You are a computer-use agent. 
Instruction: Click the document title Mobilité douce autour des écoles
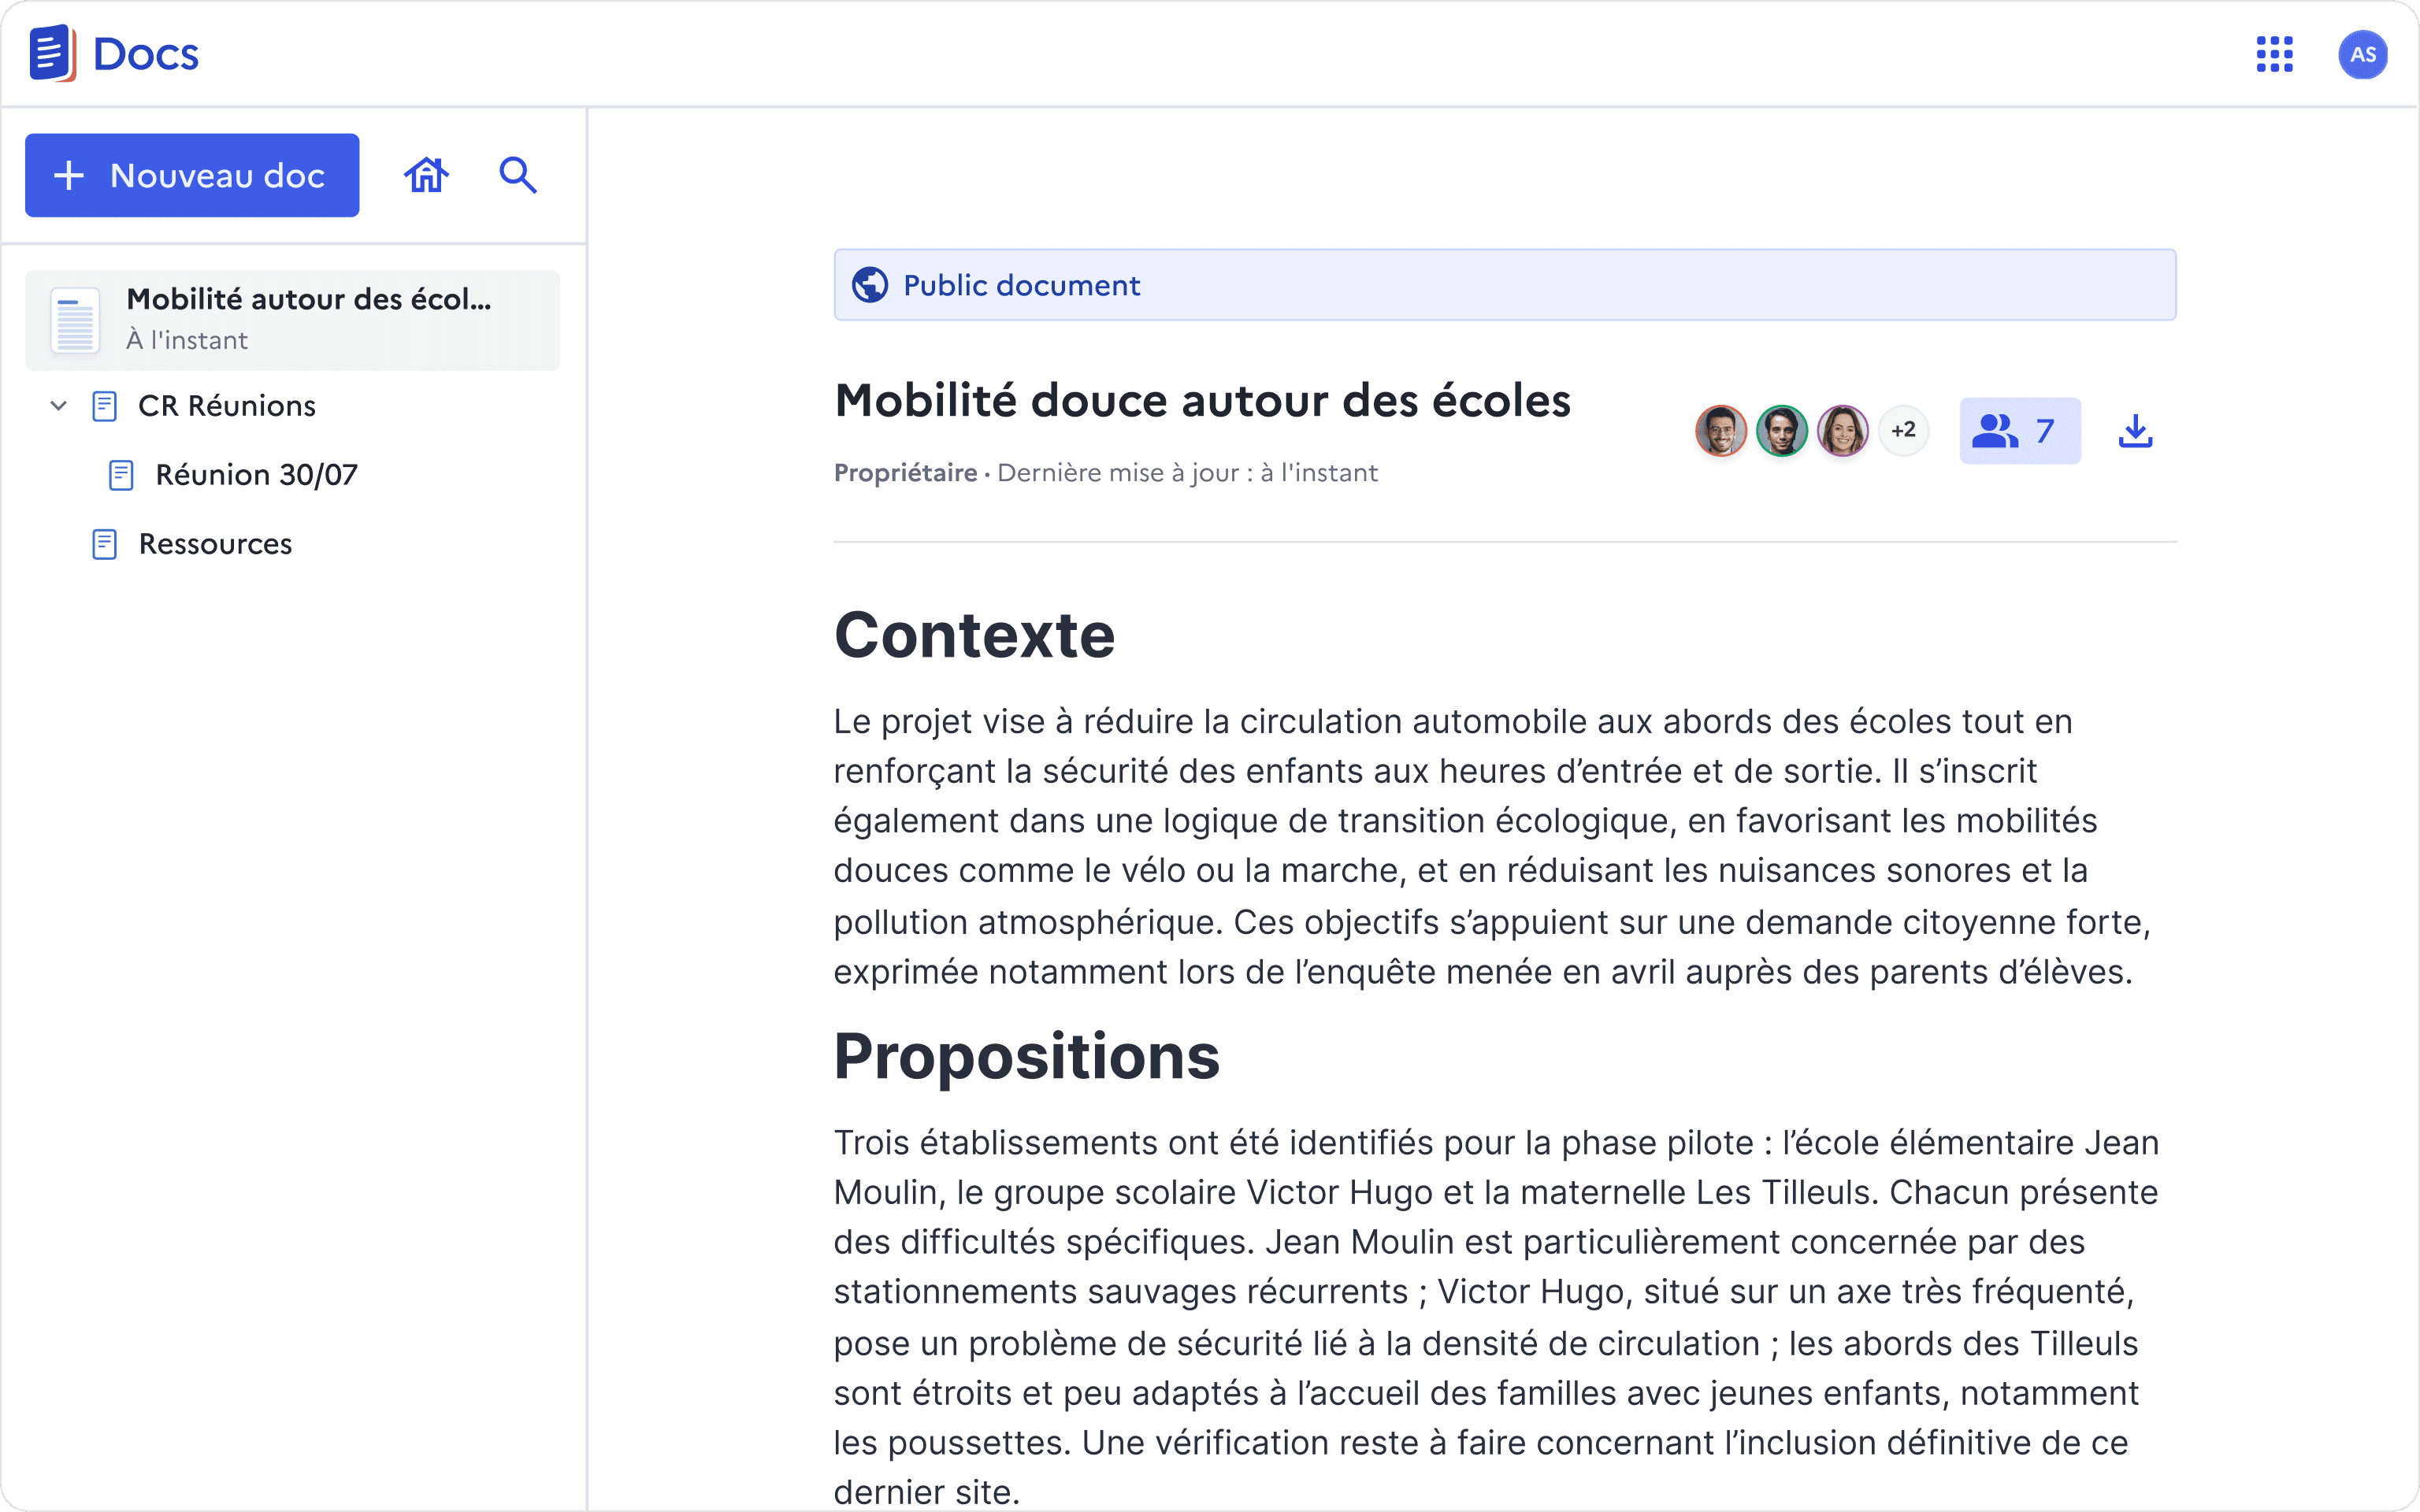[1202, 401]
